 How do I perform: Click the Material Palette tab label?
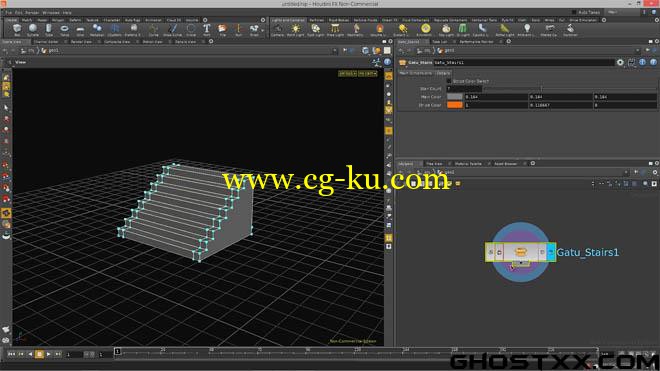pyautogui.click(x=468, y=163)
